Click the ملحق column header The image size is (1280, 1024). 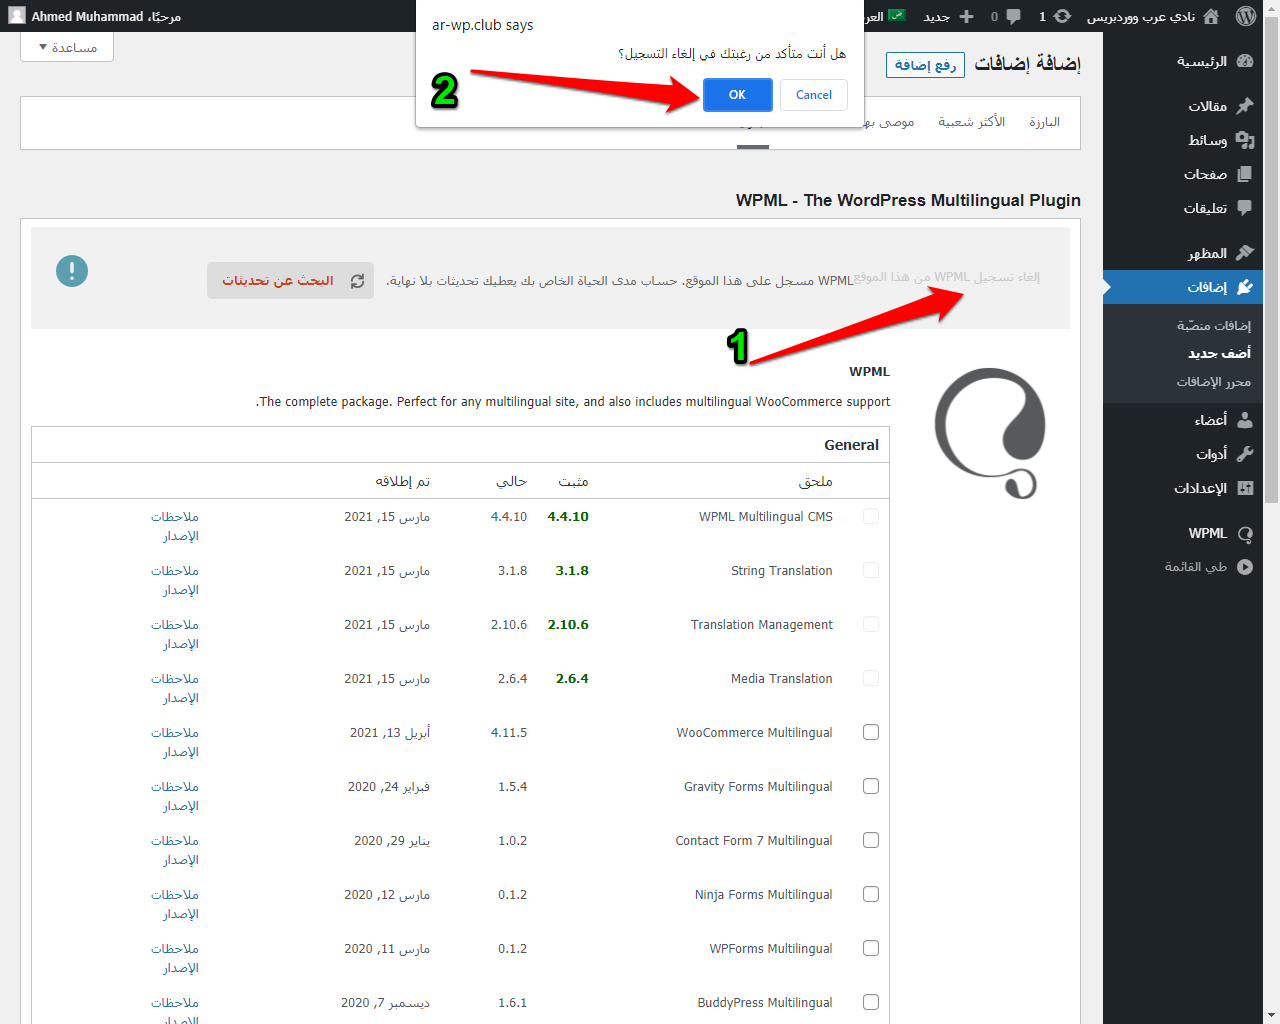point(816,481)
